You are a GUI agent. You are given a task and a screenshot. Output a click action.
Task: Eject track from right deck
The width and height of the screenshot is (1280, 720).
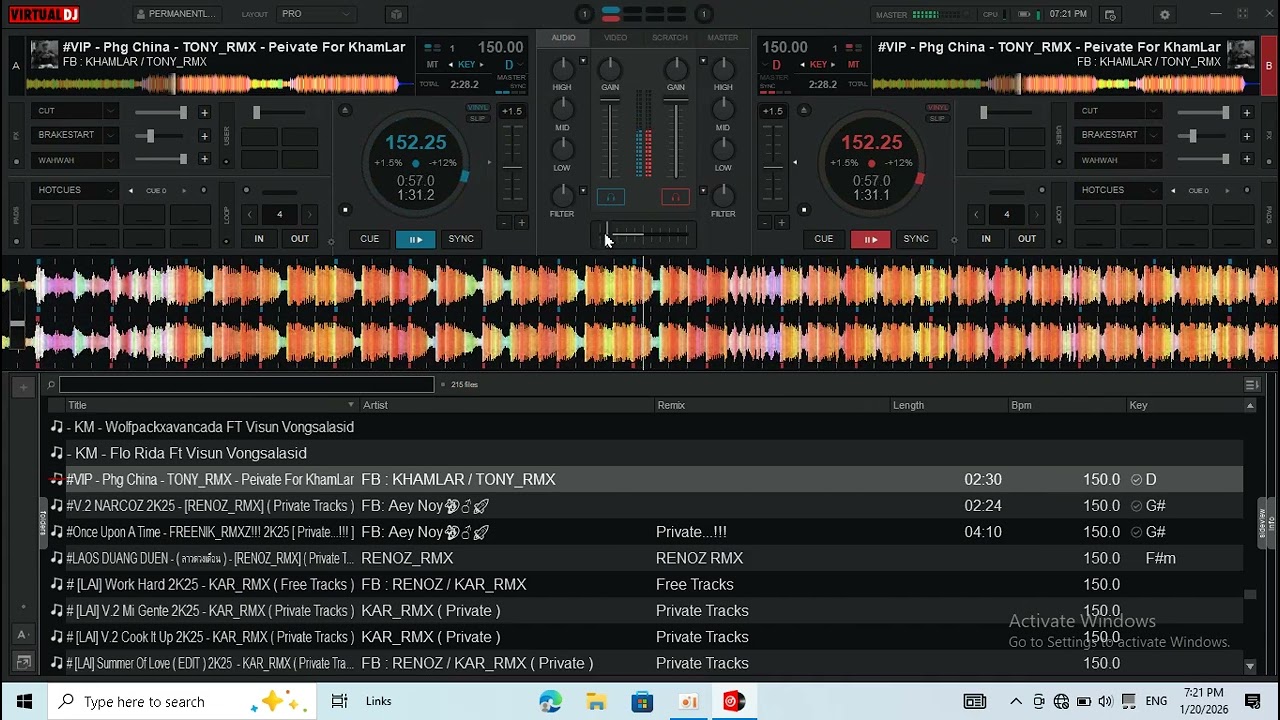click(x=804, y=110)
